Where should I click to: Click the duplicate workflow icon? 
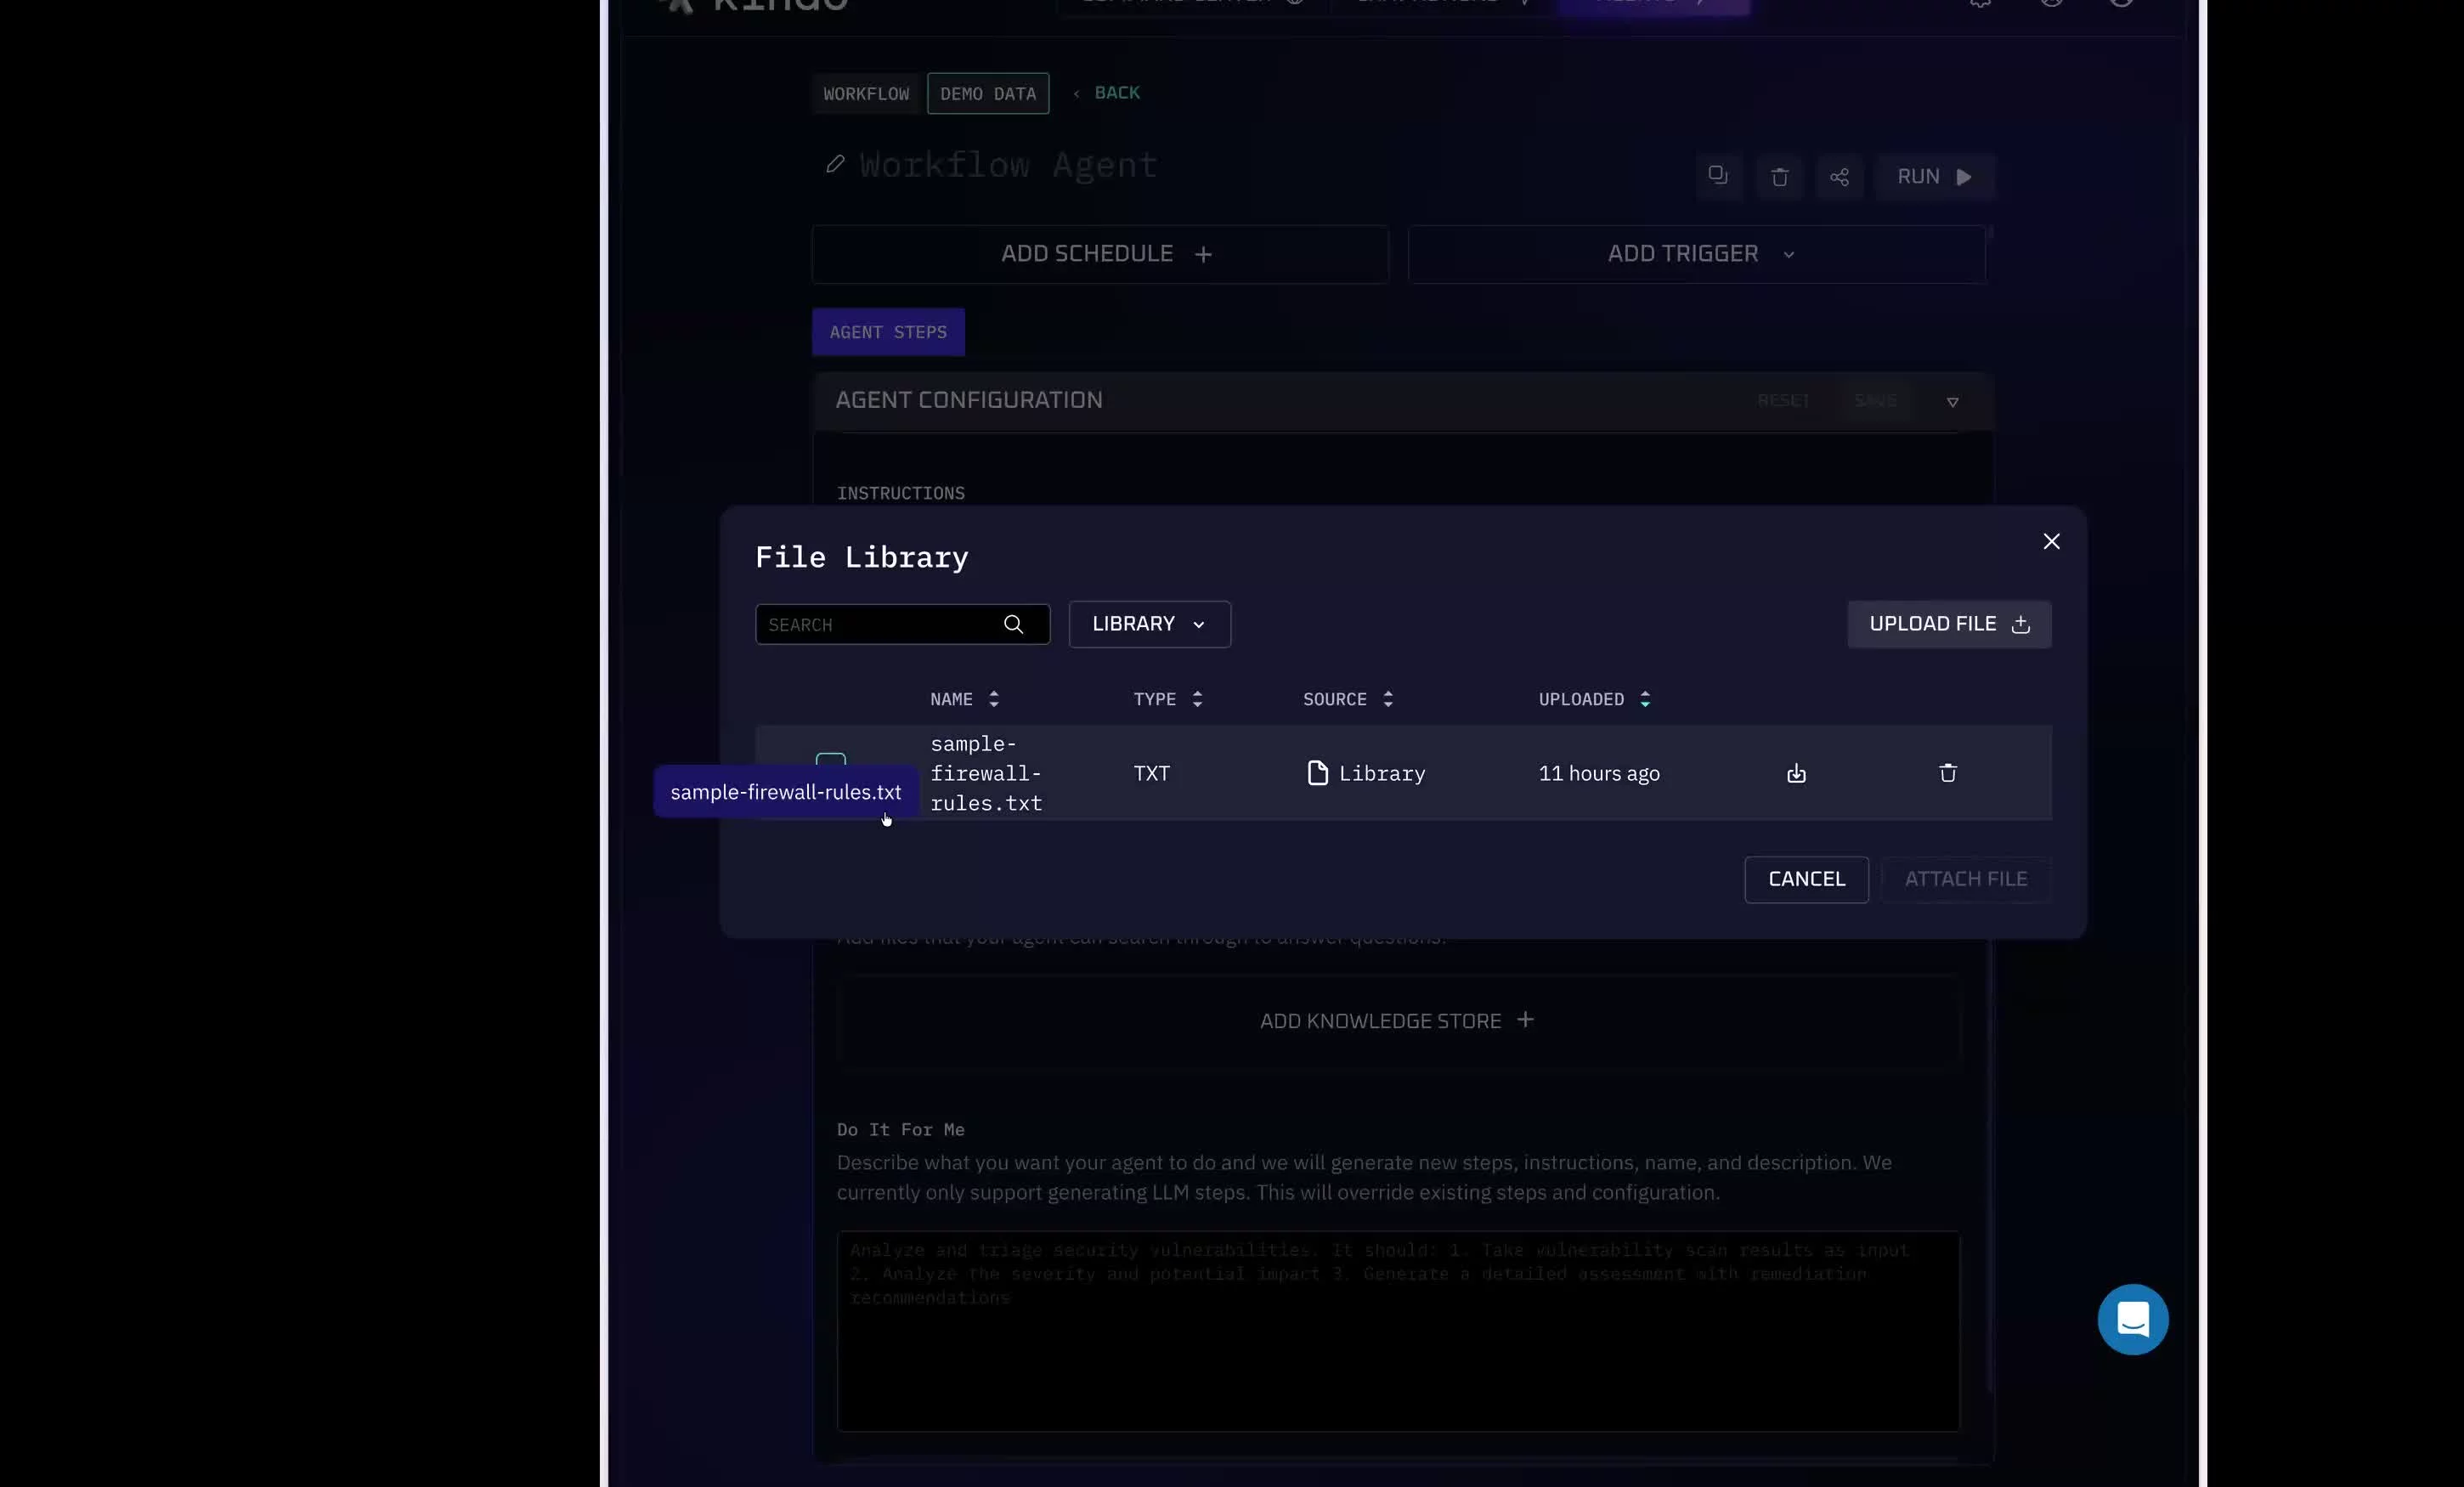click(x=1718, y=176)
